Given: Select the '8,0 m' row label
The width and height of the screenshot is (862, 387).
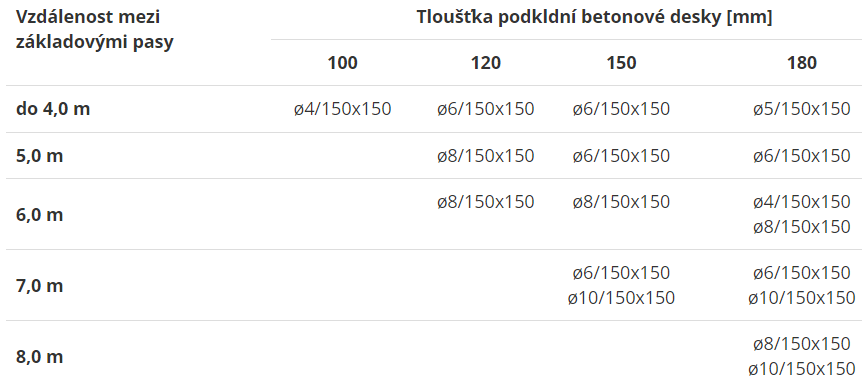Looking at the screenshot, I should click(39, 357).
